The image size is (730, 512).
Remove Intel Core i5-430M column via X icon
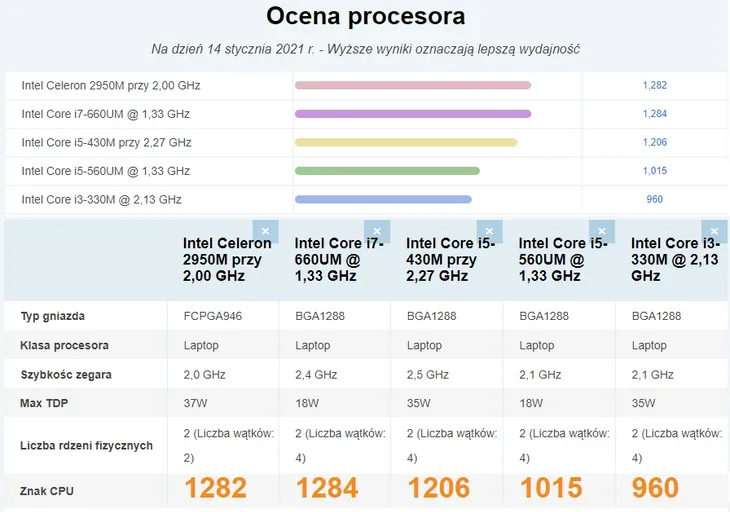(489, 231)
